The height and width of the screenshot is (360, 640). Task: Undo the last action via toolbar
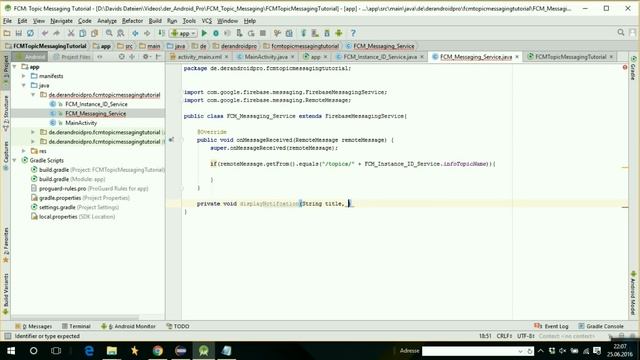[x=44, y=33]
